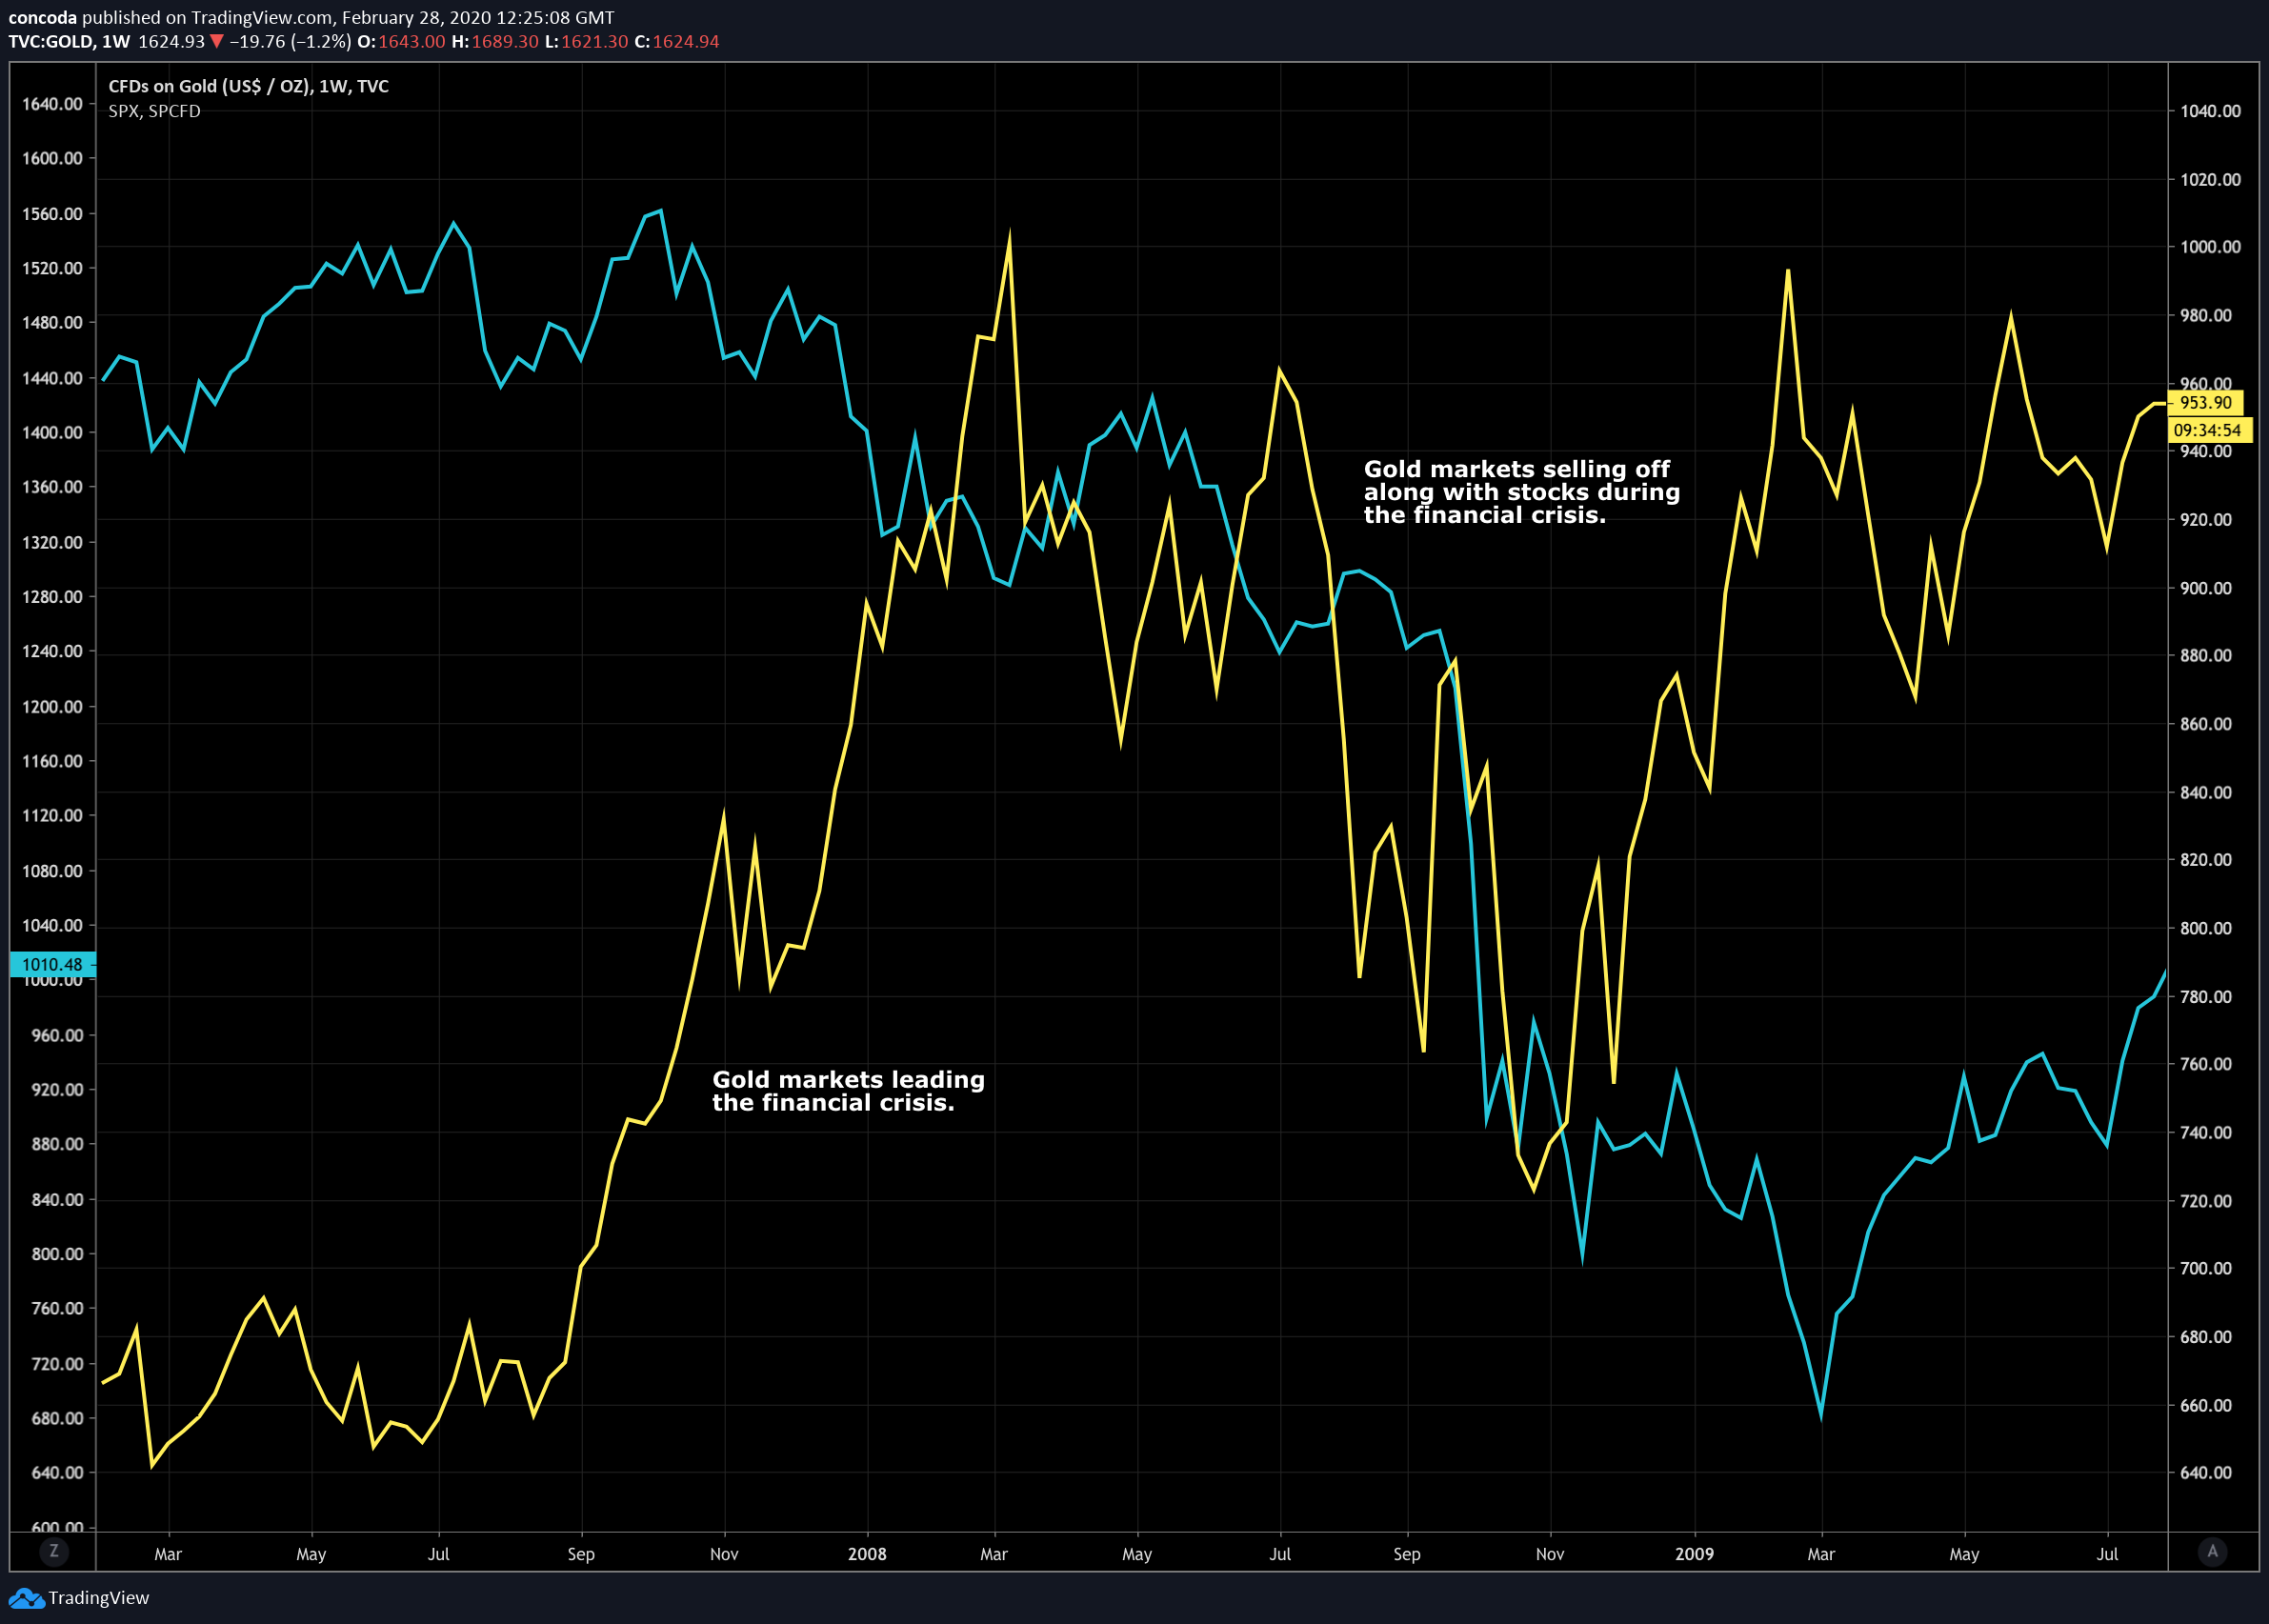Click the TradingView cloud logo icon
2269x1624 pixels.
pyautogui.click(x=25, y=1598)
